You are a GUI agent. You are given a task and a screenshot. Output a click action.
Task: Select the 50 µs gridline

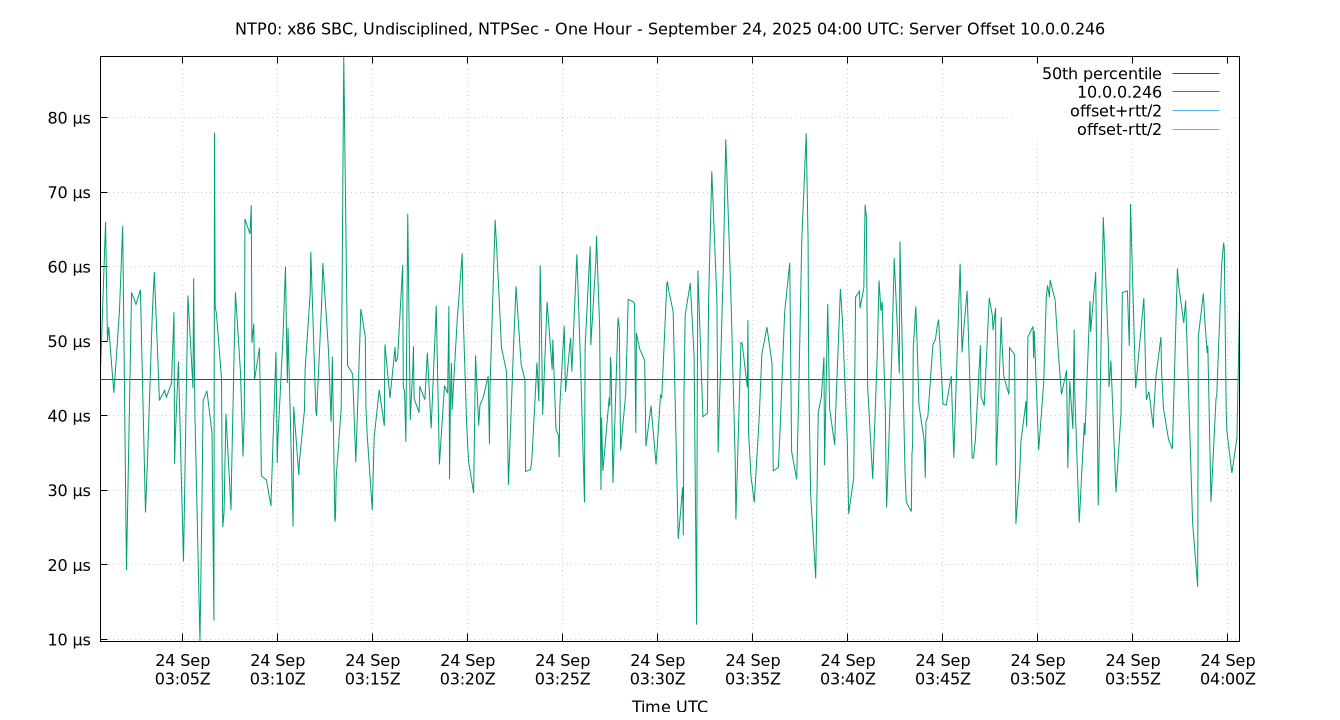coord(600,340)
